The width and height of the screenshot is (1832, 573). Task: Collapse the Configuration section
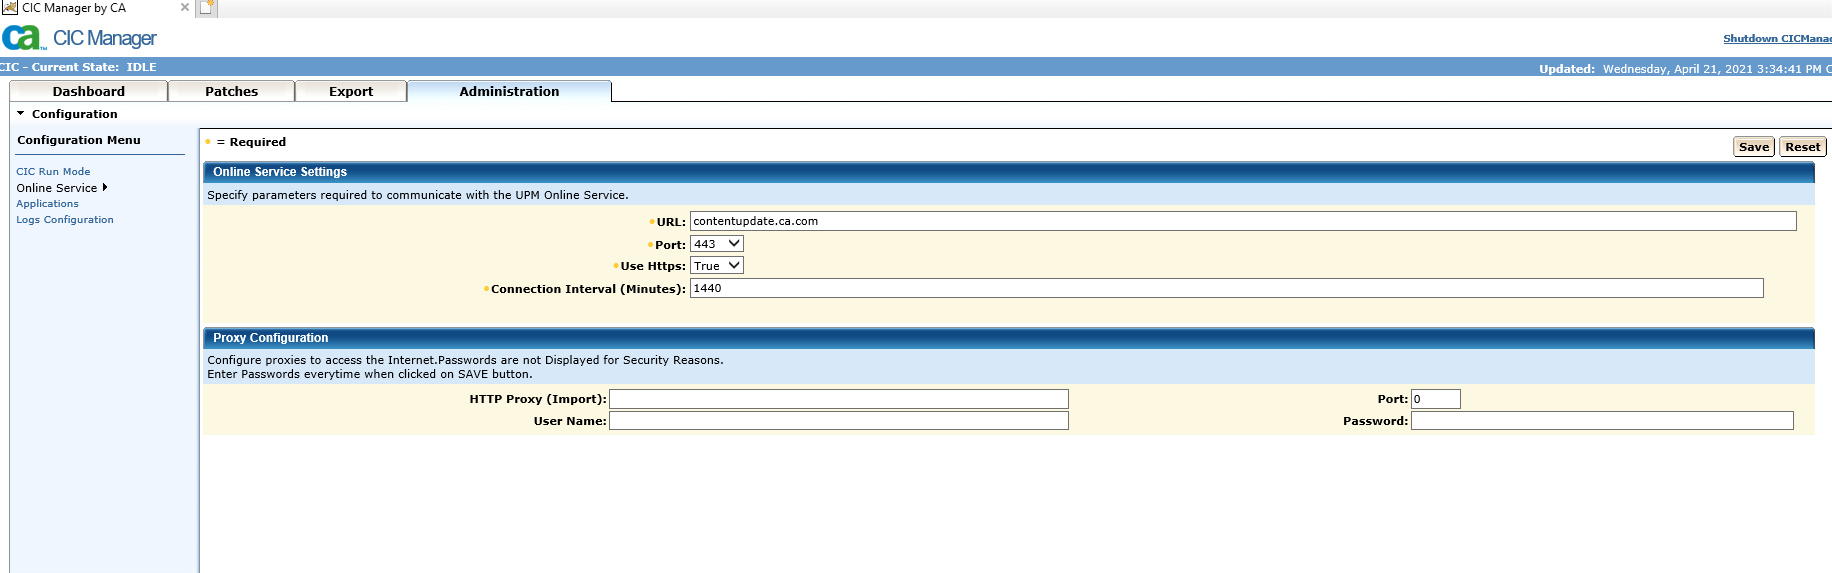pos(20,114)
